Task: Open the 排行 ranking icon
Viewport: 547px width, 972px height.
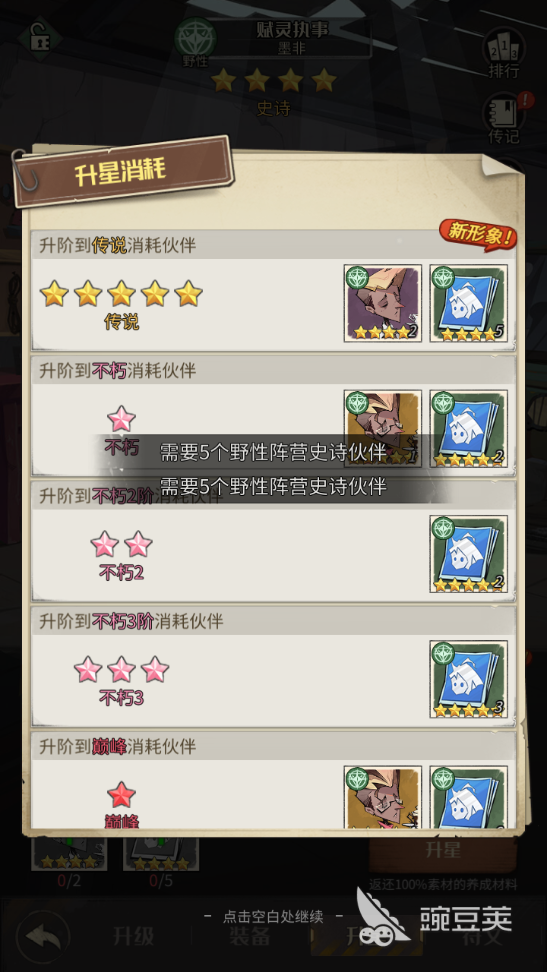Action: (x=504, y=53)
